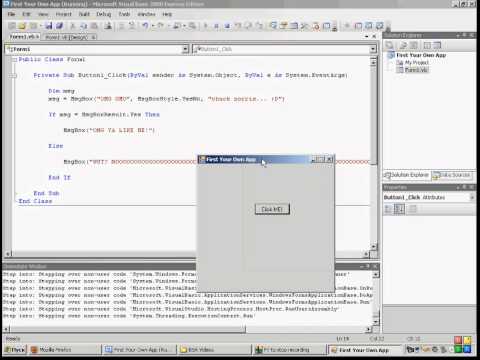Click the Save All toolbar icon
This screenshot has height=360, width=480.
(59, 26)
